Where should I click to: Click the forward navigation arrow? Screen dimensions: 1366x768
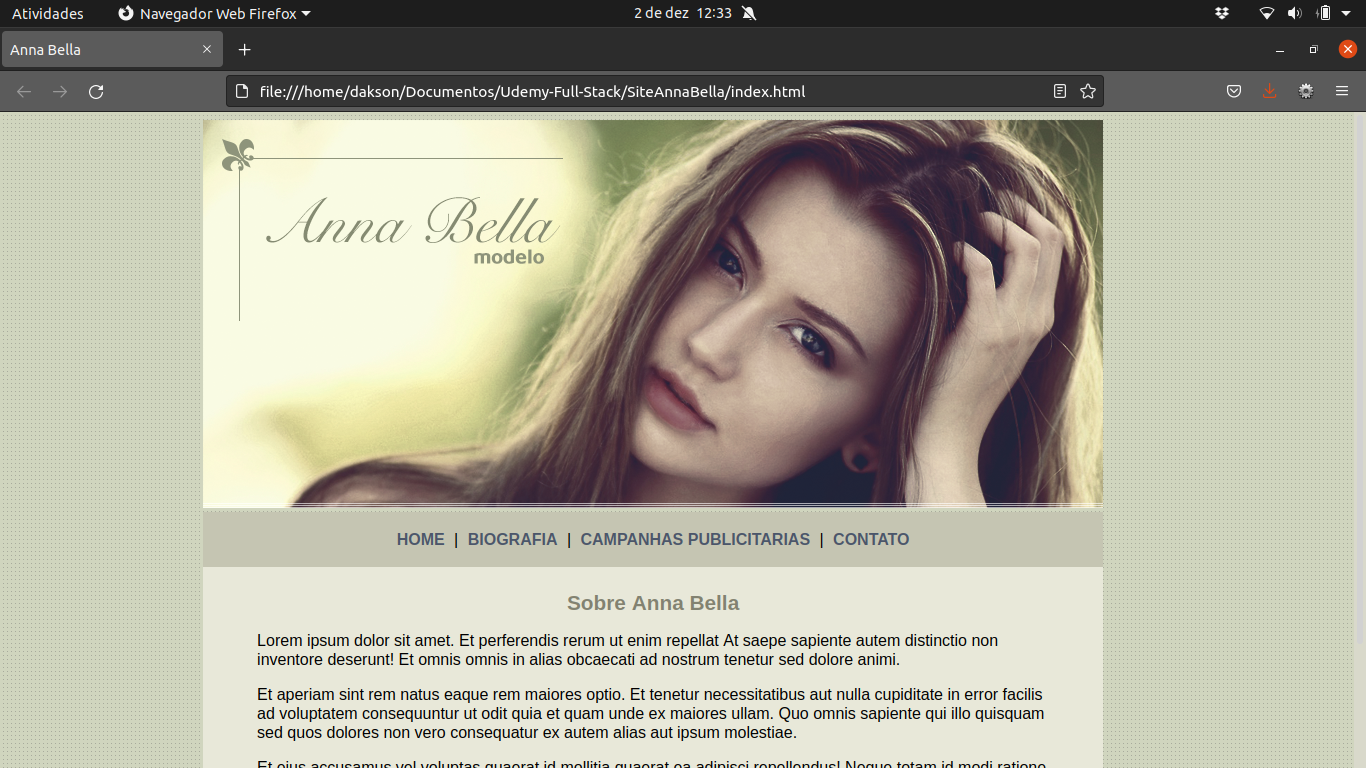pyautogui.click(x=59, y=91)
